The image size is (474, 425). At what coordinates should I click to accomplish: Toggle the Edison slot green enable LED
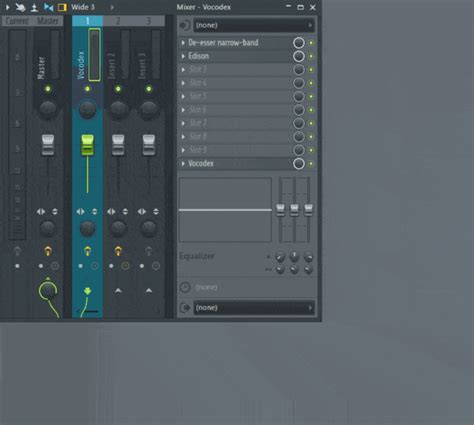click(x=311, y=56)
